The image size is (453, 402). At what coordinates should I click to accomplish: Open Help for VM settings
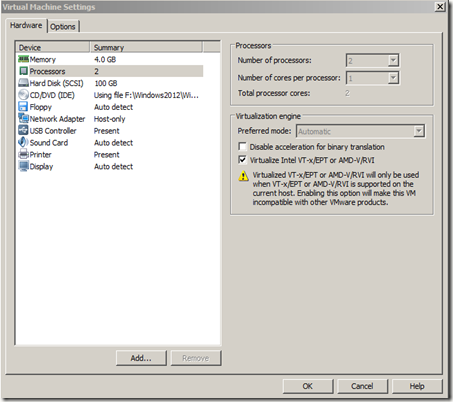coord(417,386)
